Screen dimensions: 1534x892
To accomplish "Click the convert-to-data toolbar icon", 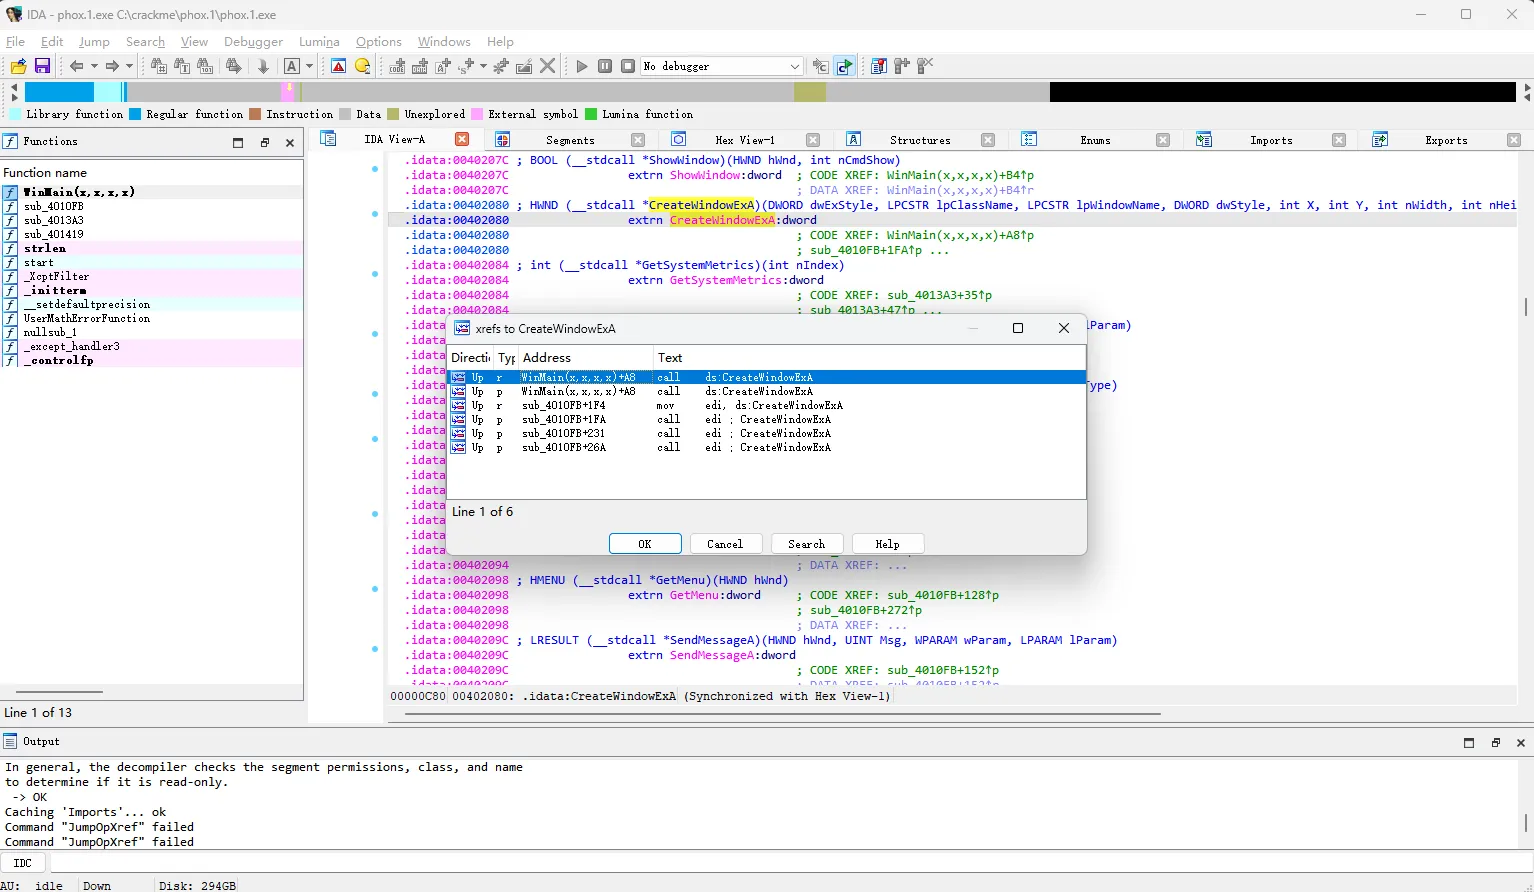I will click(x=420, y=66).
